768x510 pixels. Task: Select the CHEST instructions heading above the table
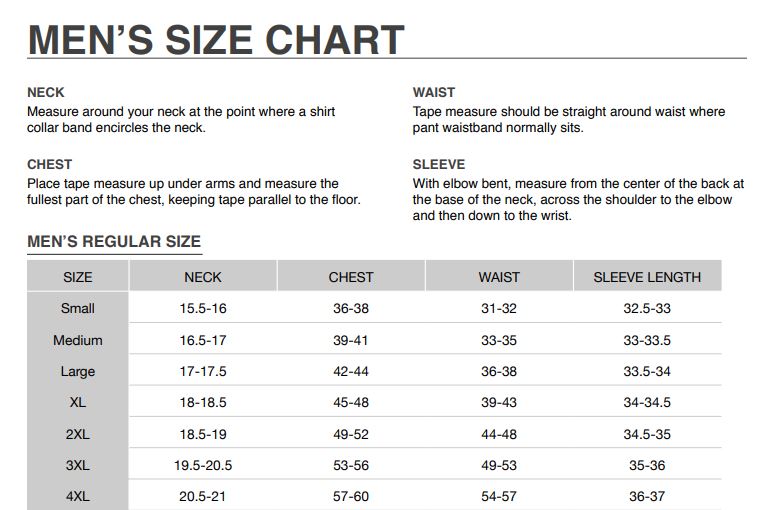[x=50, y=164]
